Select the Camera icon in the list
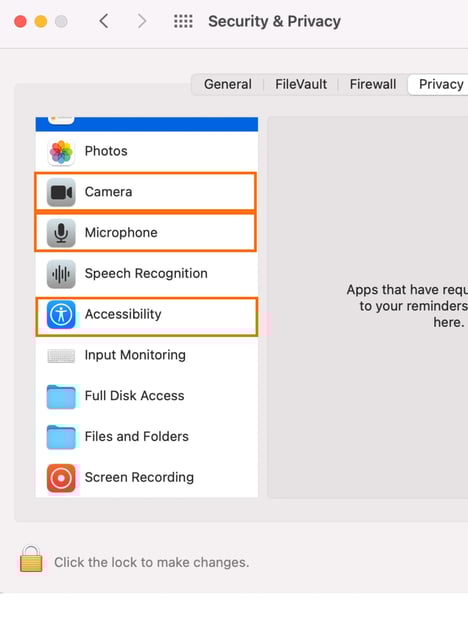The width and height of the screenshot is (468, 624). pos(61,192)
